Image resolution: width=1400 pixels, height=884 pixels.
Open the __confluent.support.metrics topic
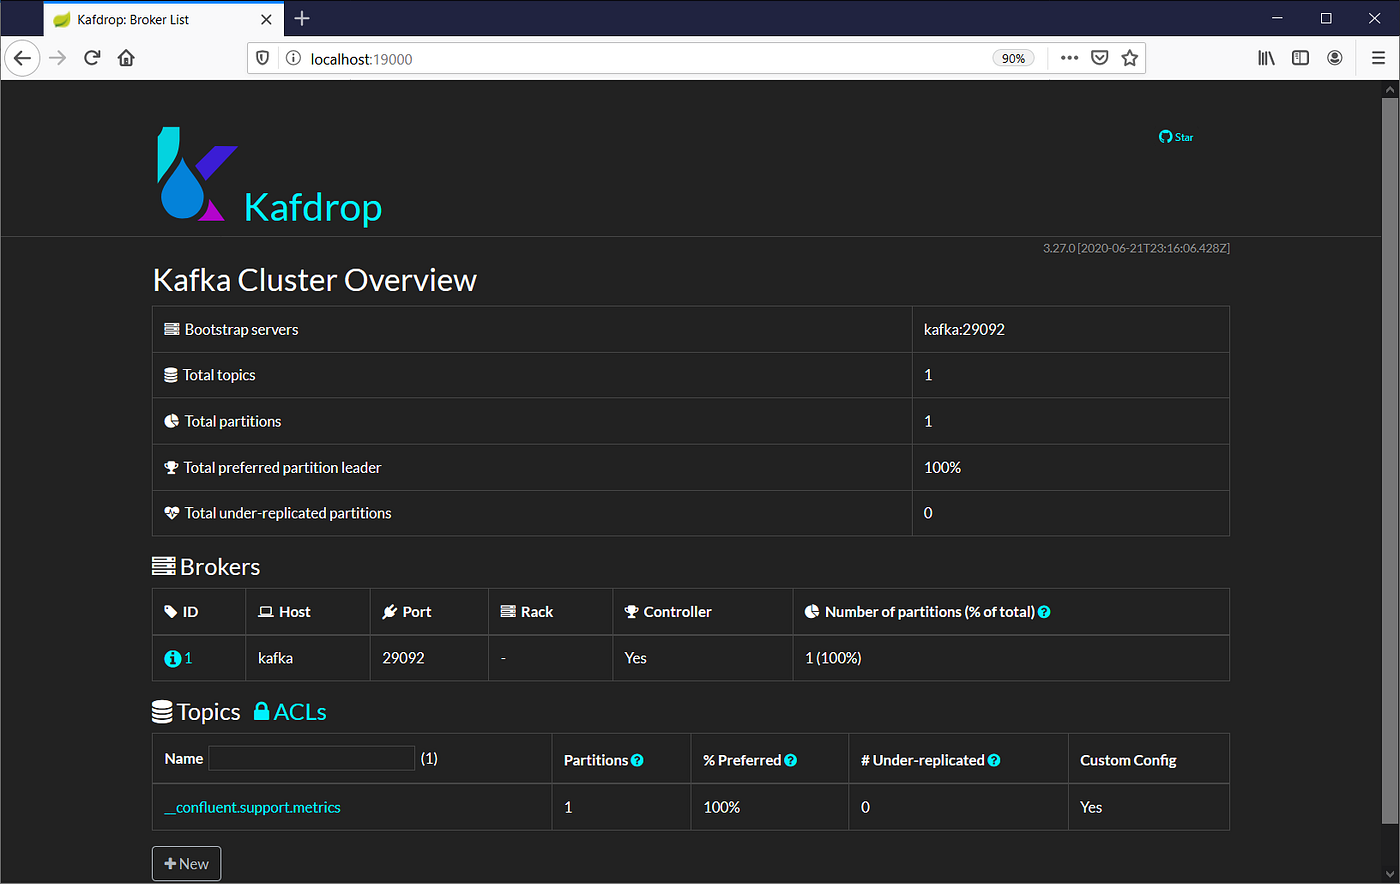click(252, 807)
